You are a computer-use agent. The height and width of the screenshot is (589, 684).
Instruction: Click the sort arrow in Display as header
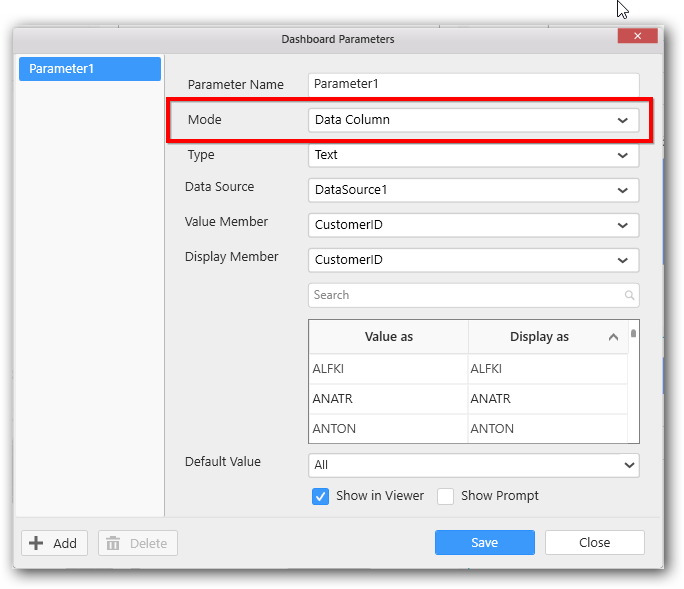point(613,338)
